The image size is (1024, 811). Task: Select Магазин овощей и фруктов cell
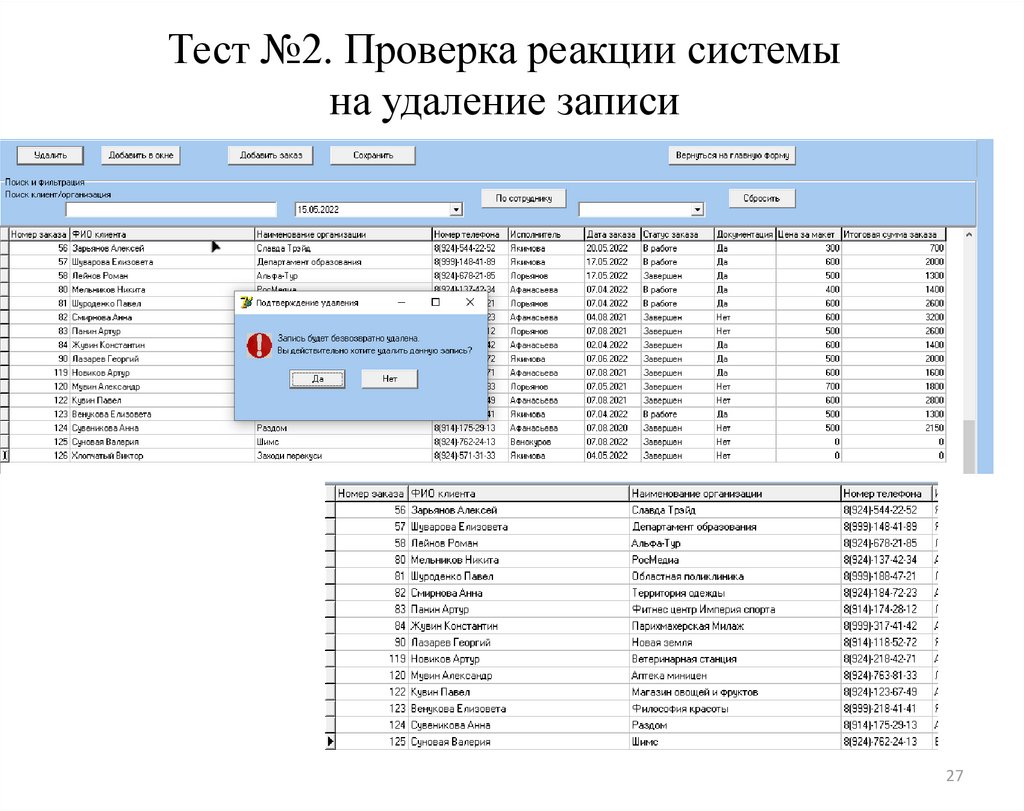735,692
